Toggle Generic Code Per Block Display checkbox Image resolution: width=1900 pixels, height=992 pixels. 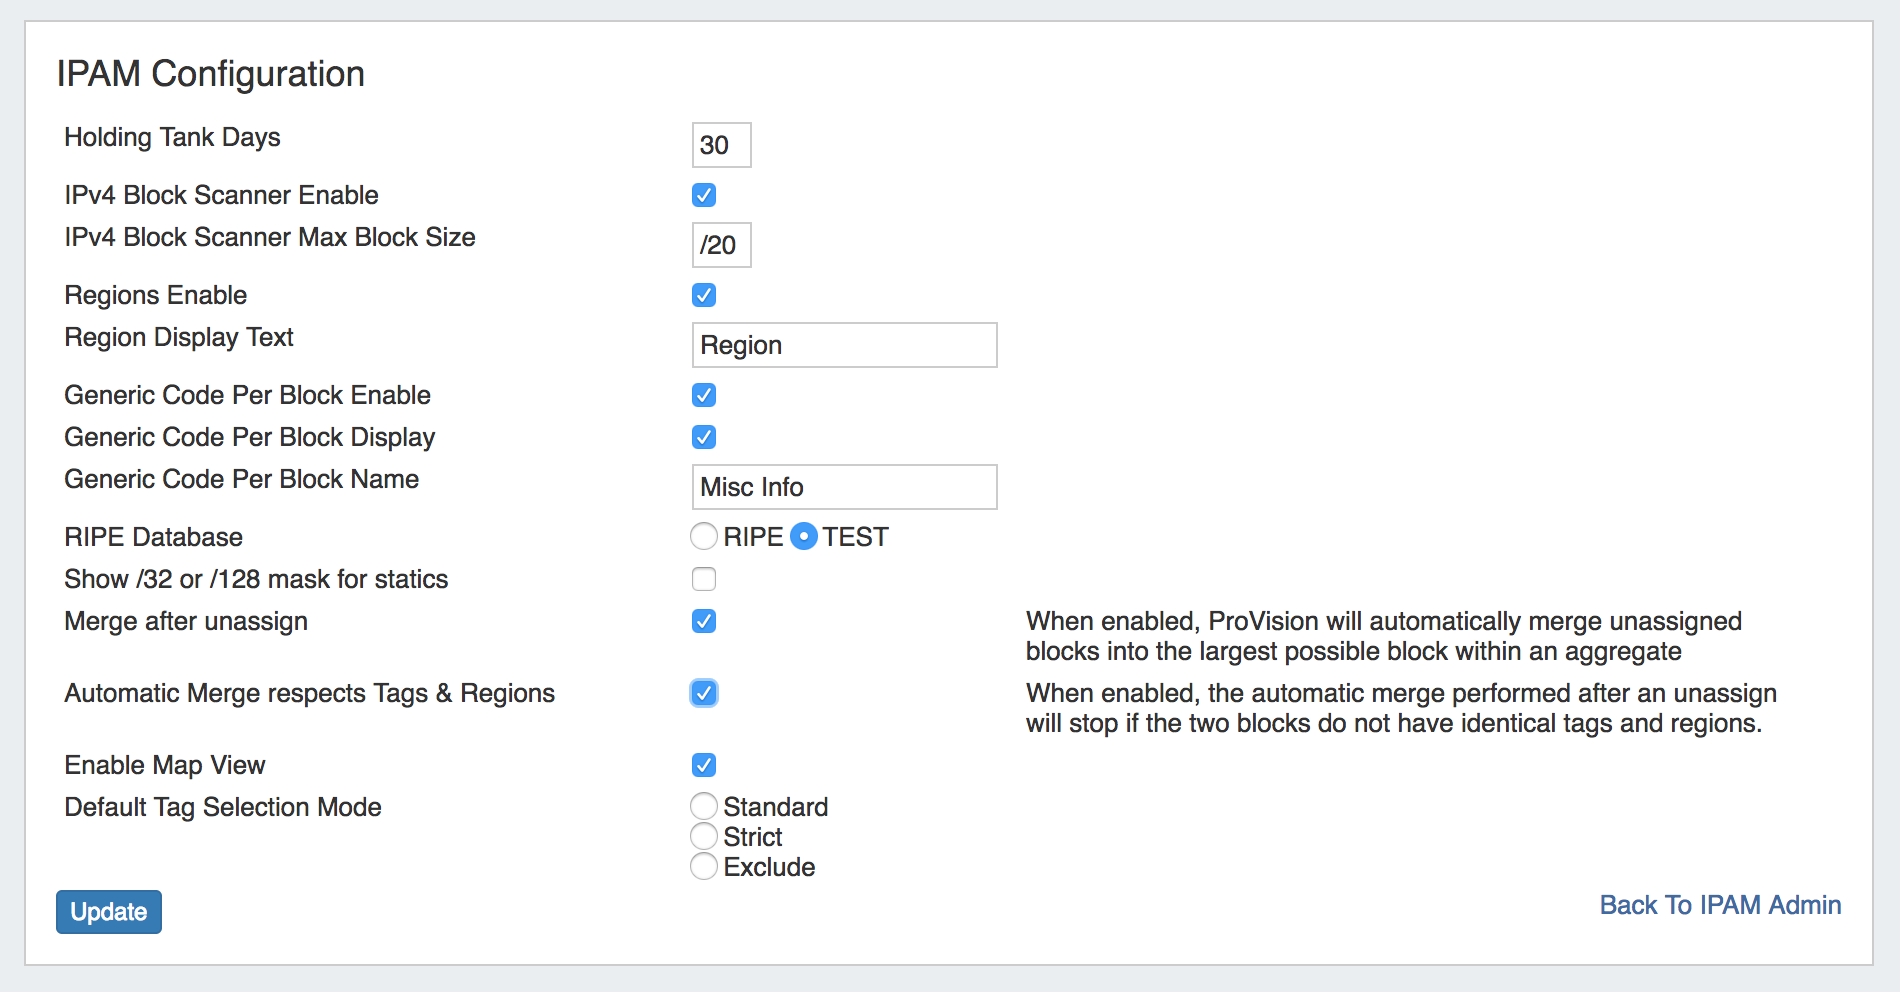[x=704, y=437]
